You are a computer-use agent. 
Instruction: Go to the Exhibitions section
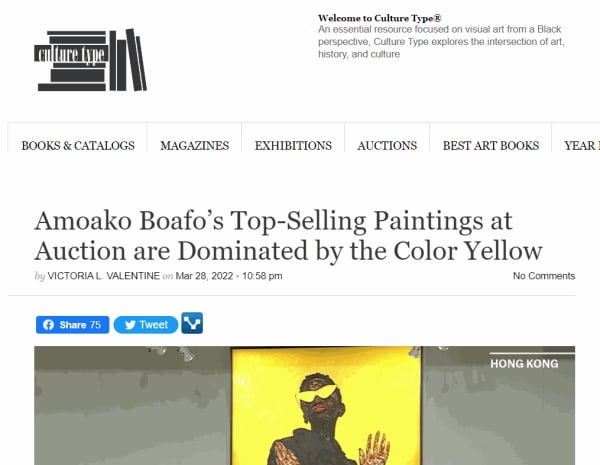pyautogui.click(x=293, y=145)
